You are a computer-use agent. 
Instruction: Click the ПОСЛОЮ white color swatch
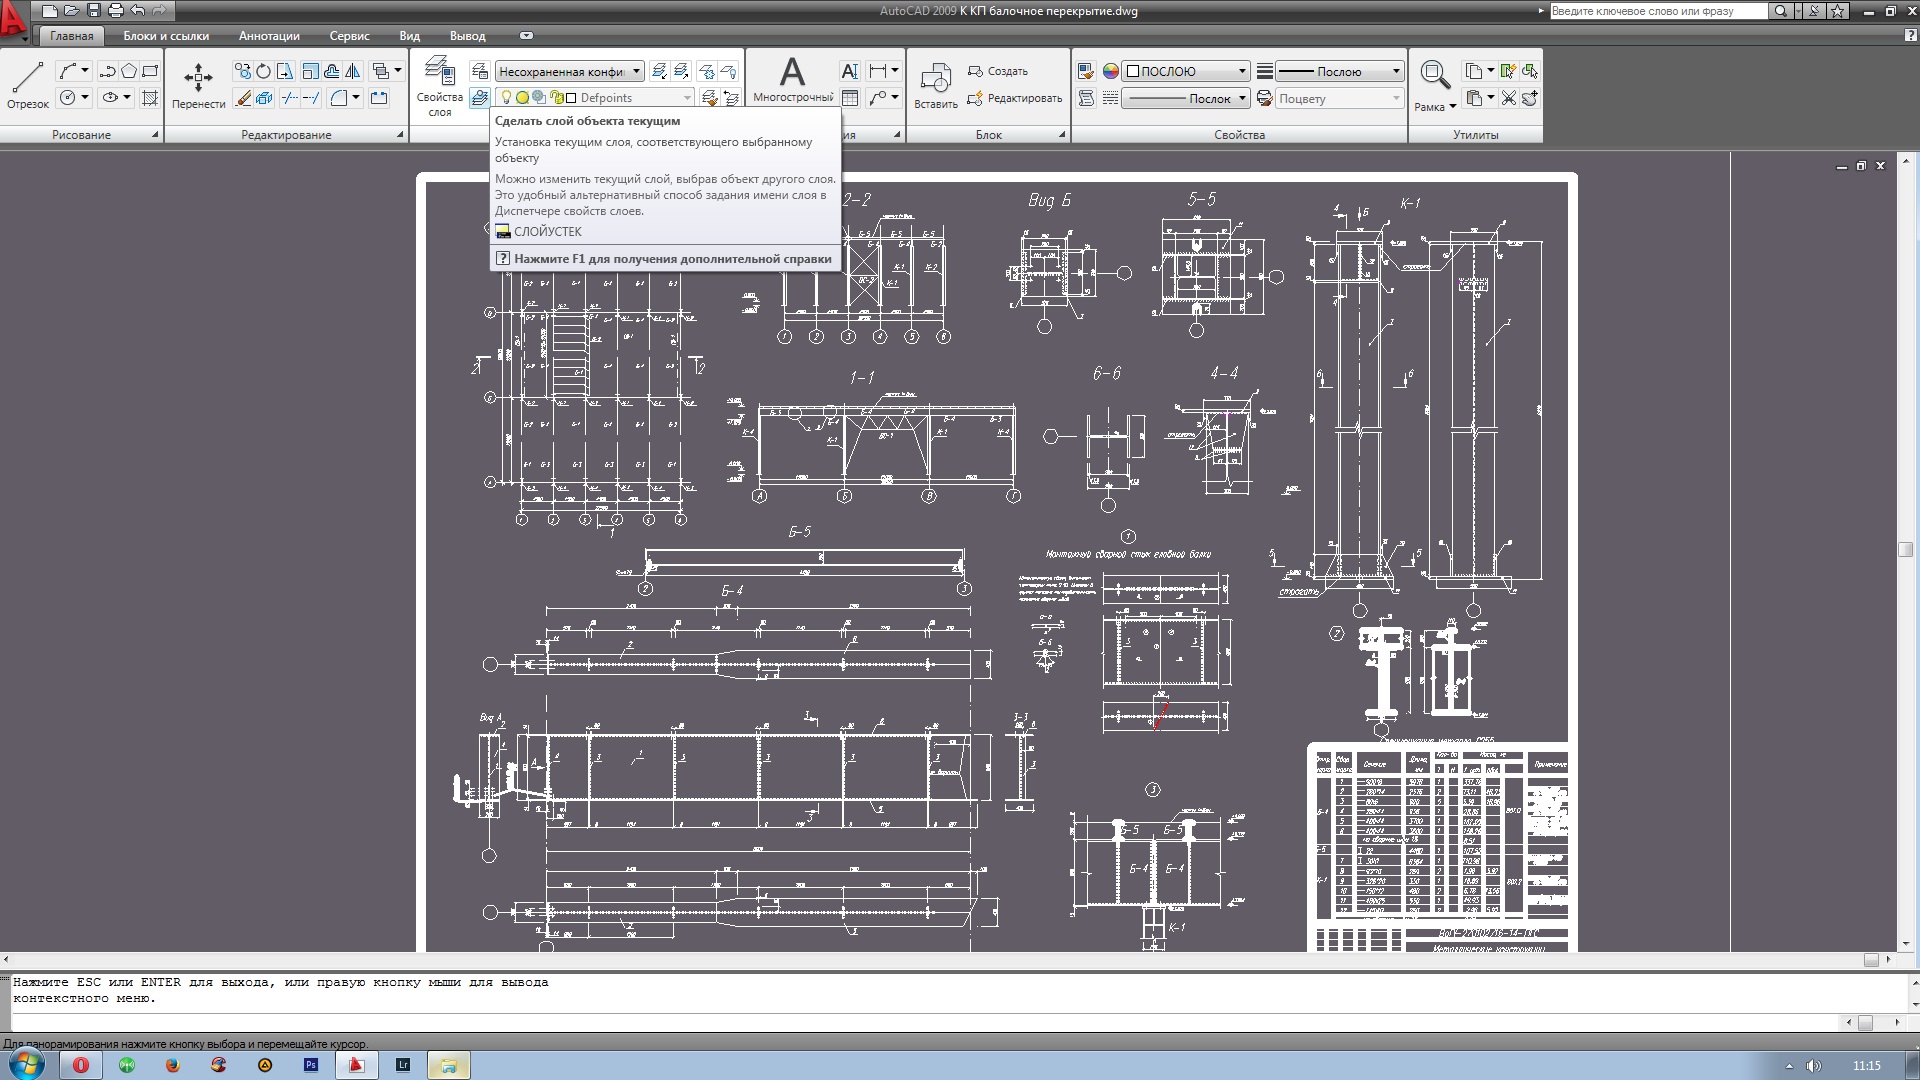pos(1133,72)
